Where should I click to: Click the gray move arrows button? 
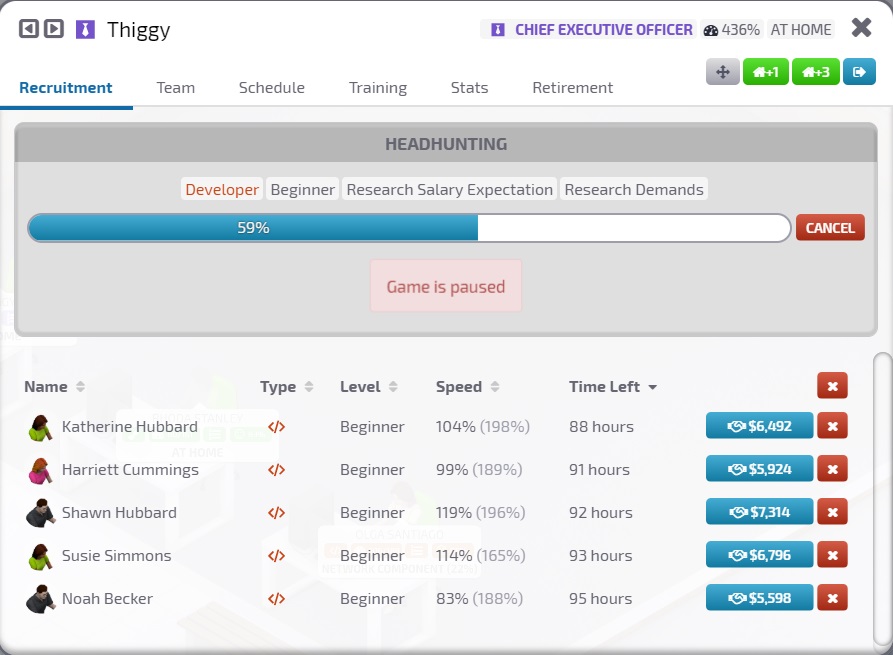723,72
